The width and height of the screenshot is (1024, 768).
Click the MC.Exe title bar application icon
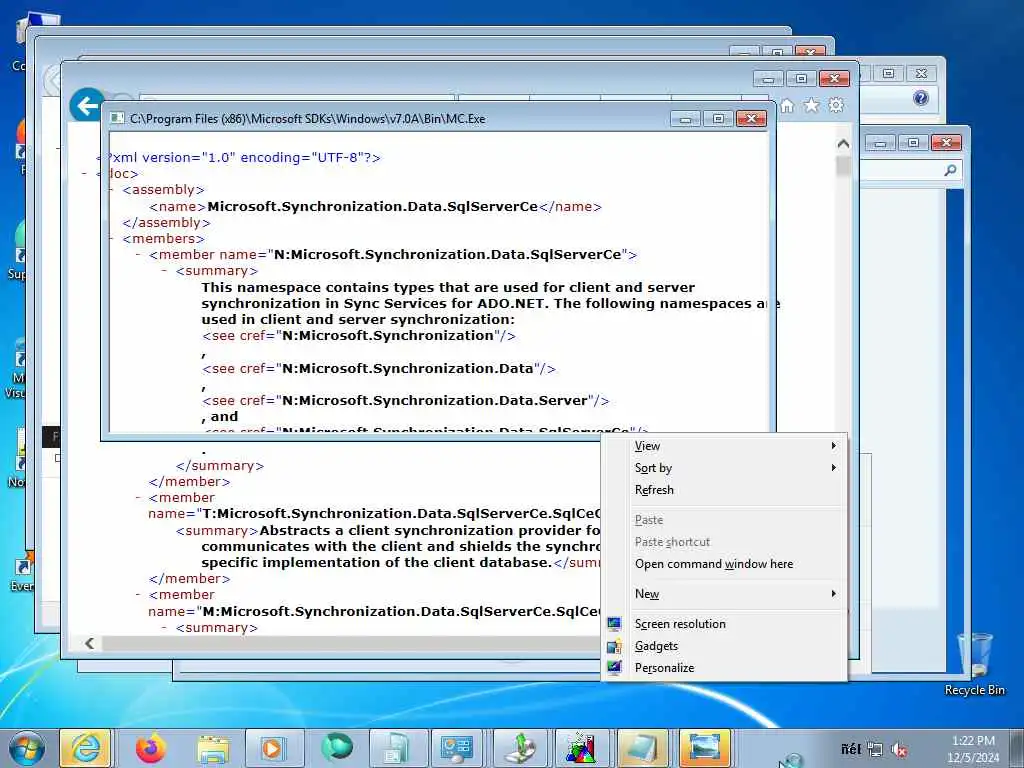click(x=117, y=118)
